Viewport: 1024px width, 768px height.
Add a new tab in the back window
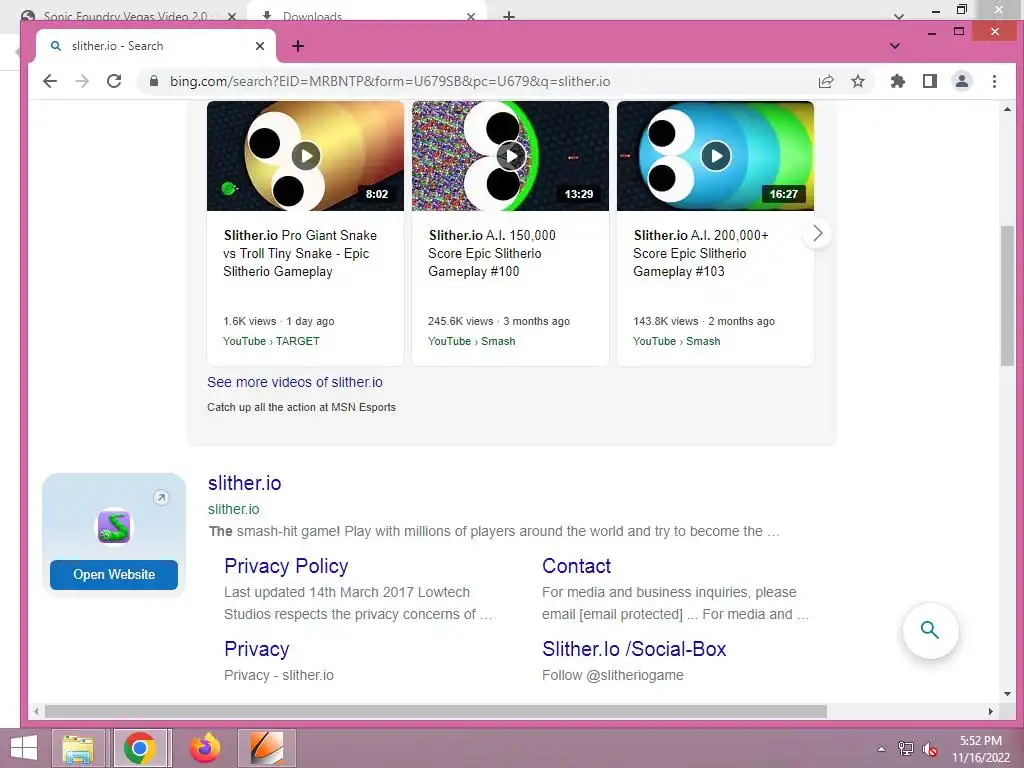click(509, 16)
